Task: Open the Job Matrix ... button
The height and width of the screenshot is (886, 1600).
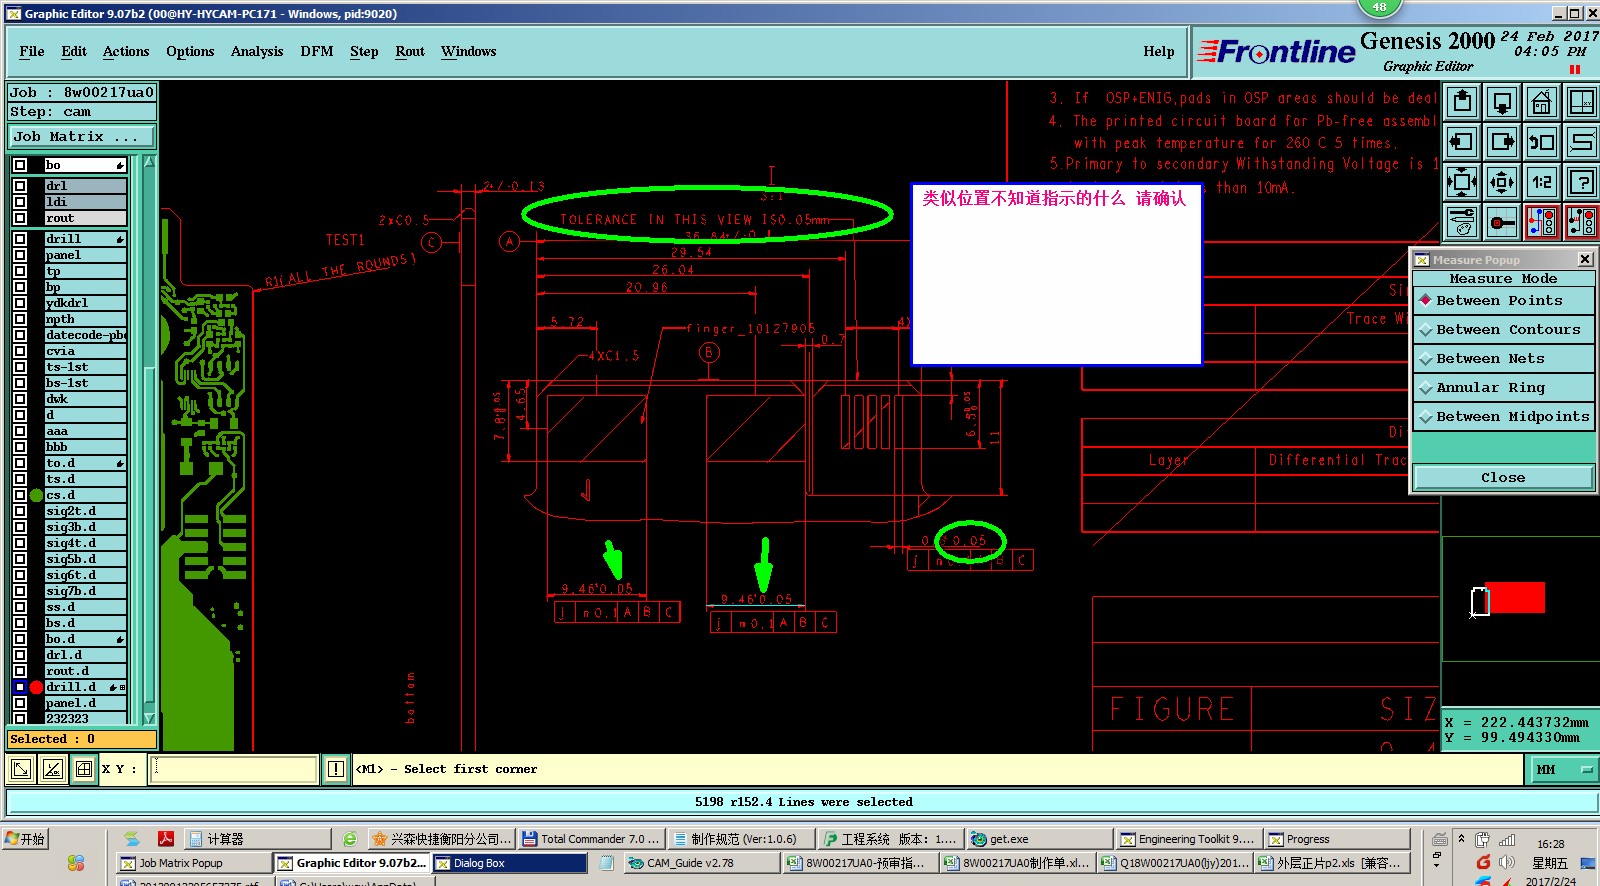Action: click(82, 136)
